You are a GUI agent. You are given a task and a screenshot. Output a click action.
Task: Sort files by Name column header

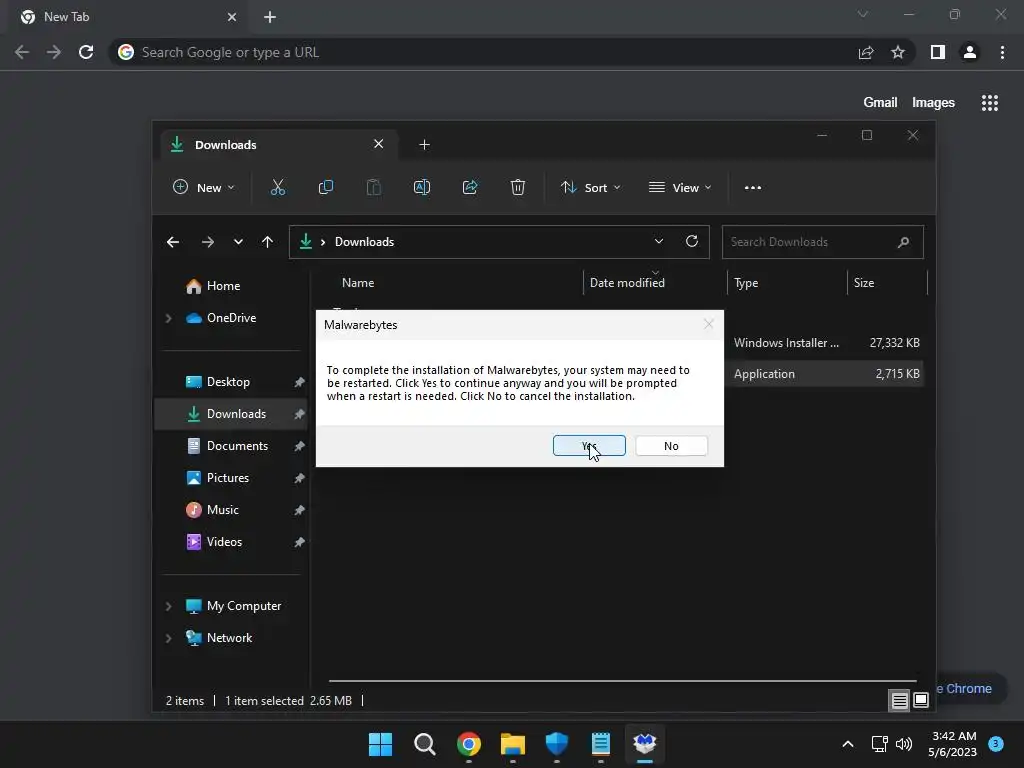pos(358,283)
